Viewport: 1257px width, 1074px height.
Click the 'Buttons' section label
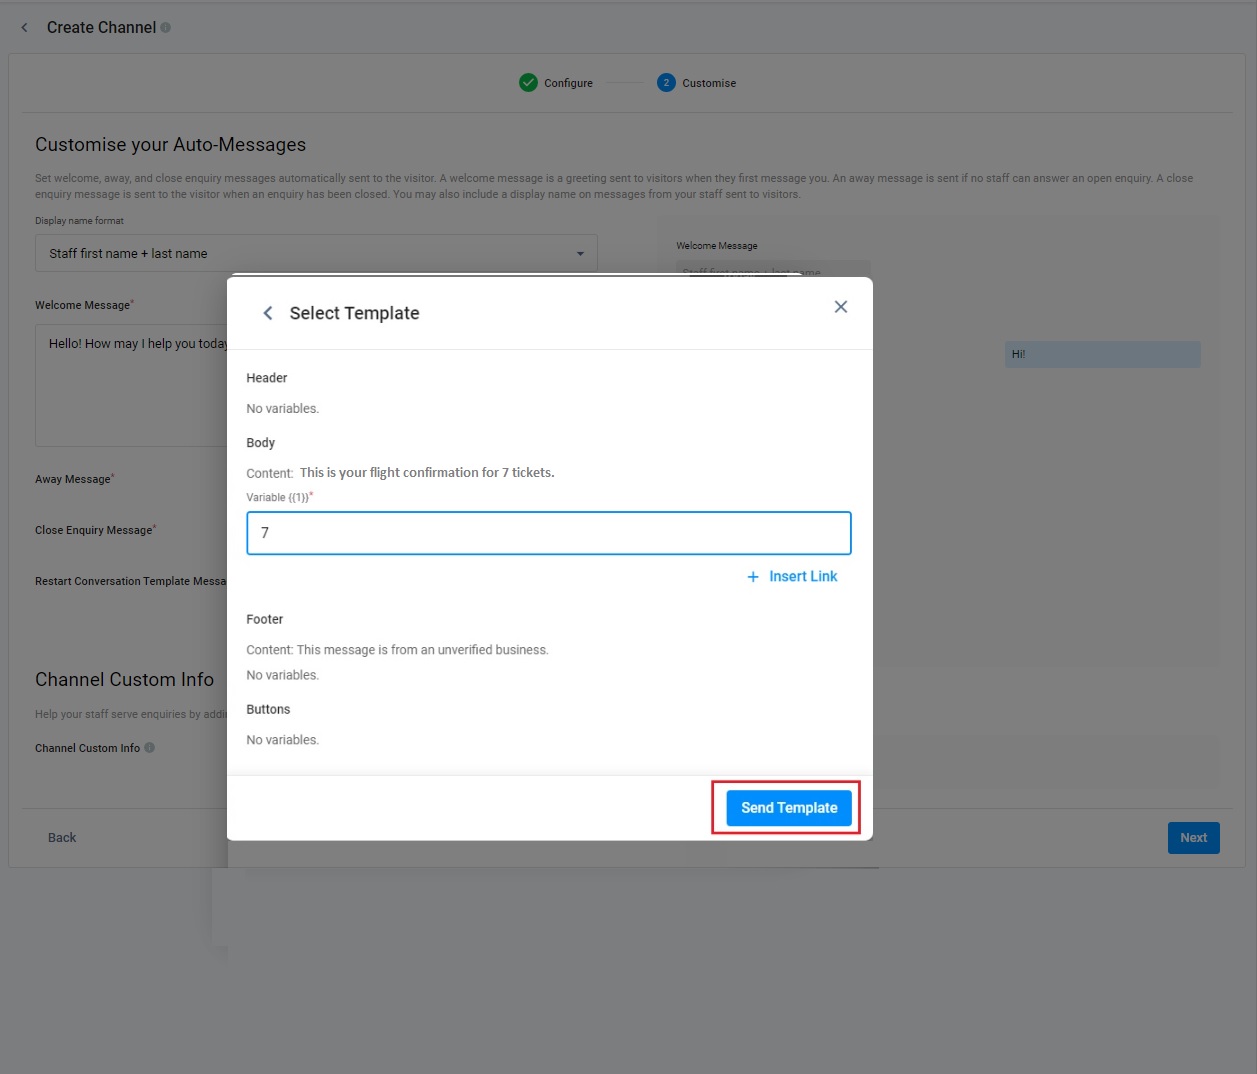(x=268, y=710)
